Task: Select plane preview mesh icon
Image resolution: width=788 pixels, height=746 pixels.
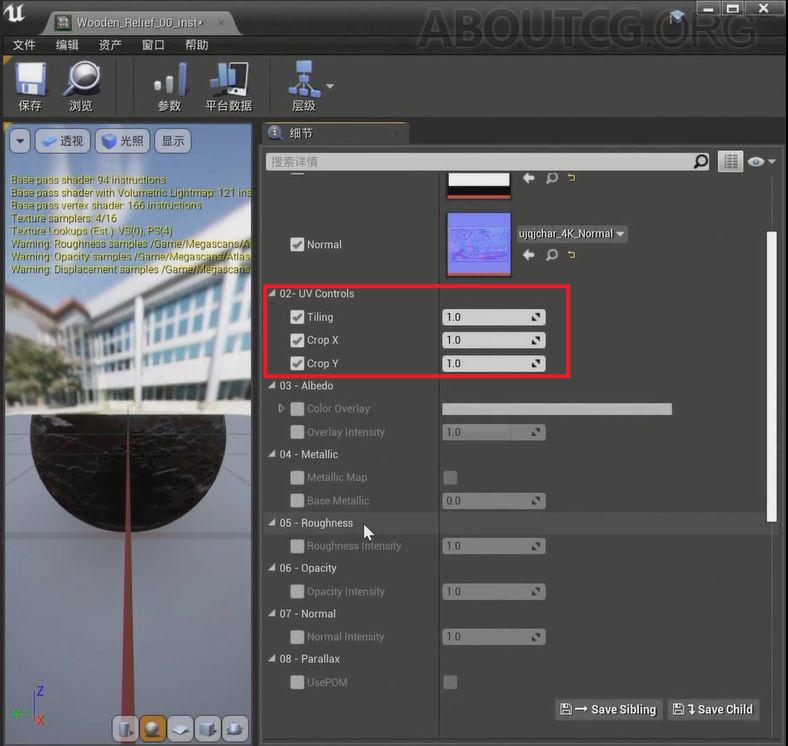Action: point(180,728)
